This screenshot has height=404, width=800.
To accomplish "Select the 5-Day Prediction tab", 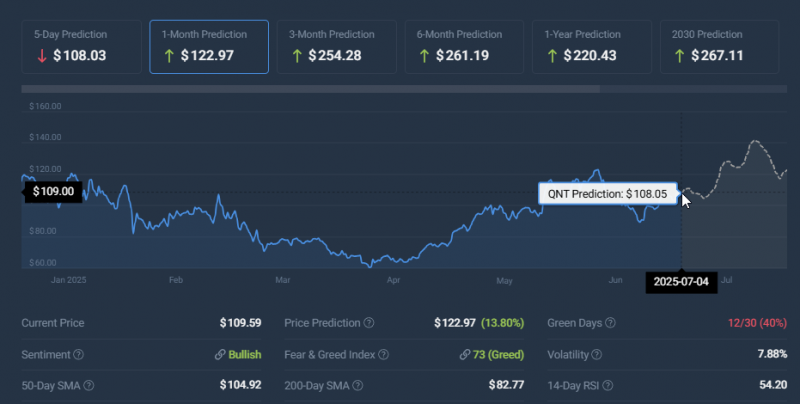I will click(x=81, y=46).
